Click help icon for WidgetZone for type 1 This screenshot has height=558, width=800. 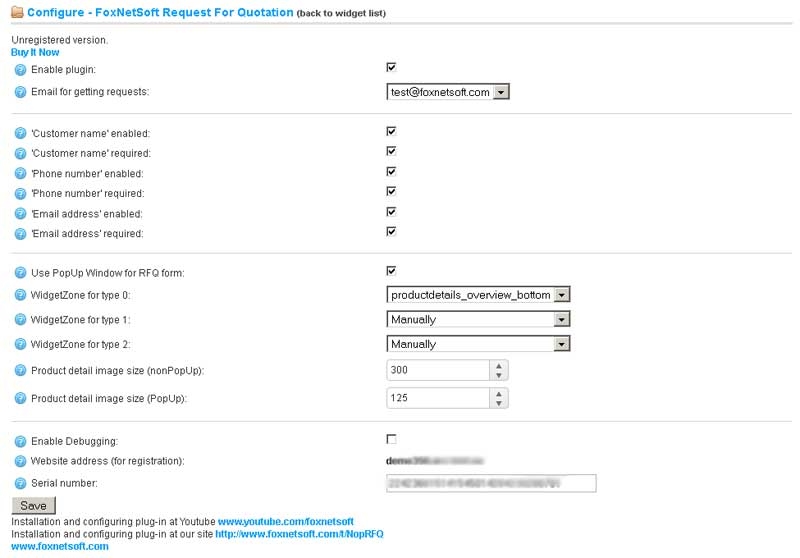pos(20,320)
